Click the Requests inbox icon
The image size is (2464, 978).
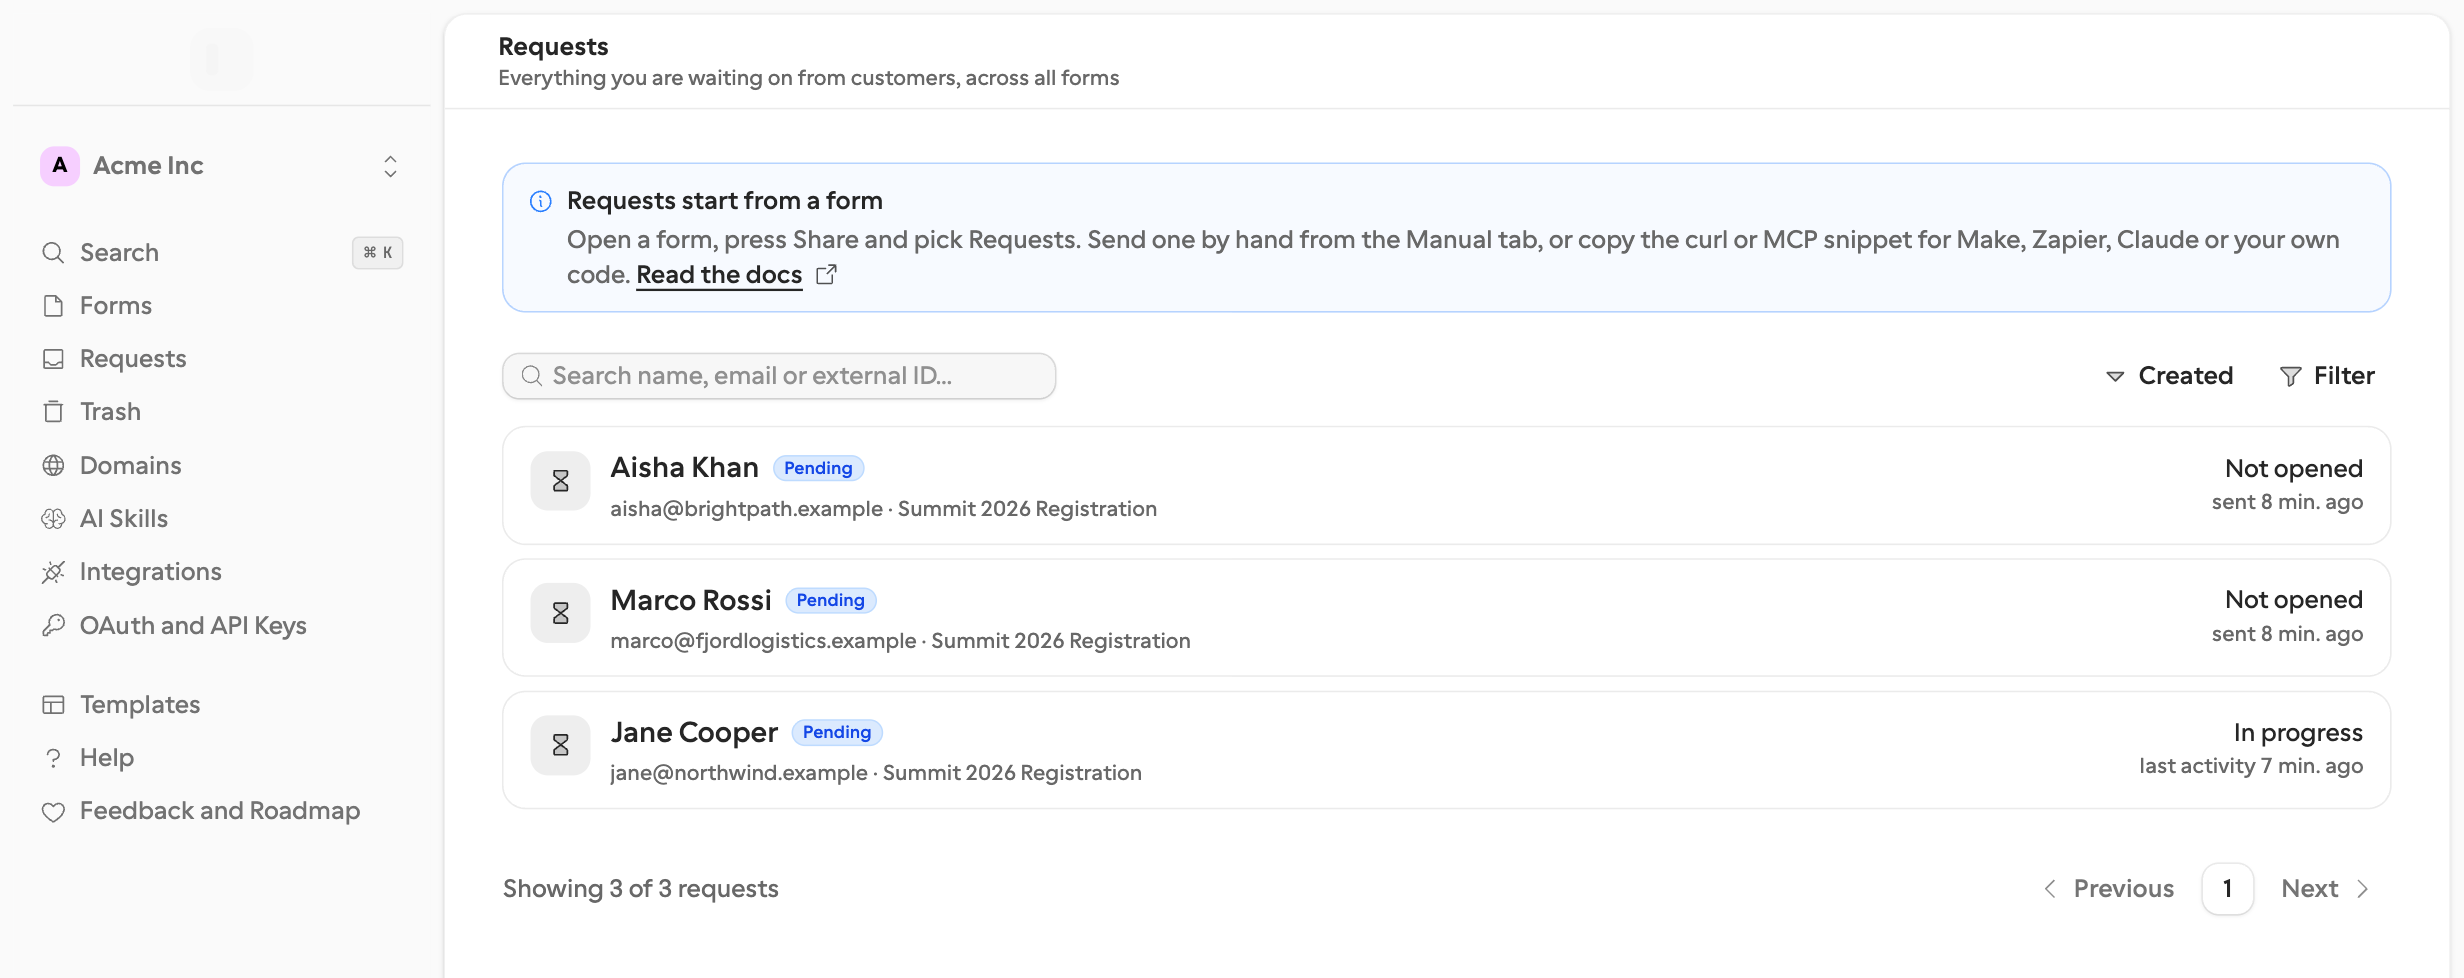pos(54,359)
